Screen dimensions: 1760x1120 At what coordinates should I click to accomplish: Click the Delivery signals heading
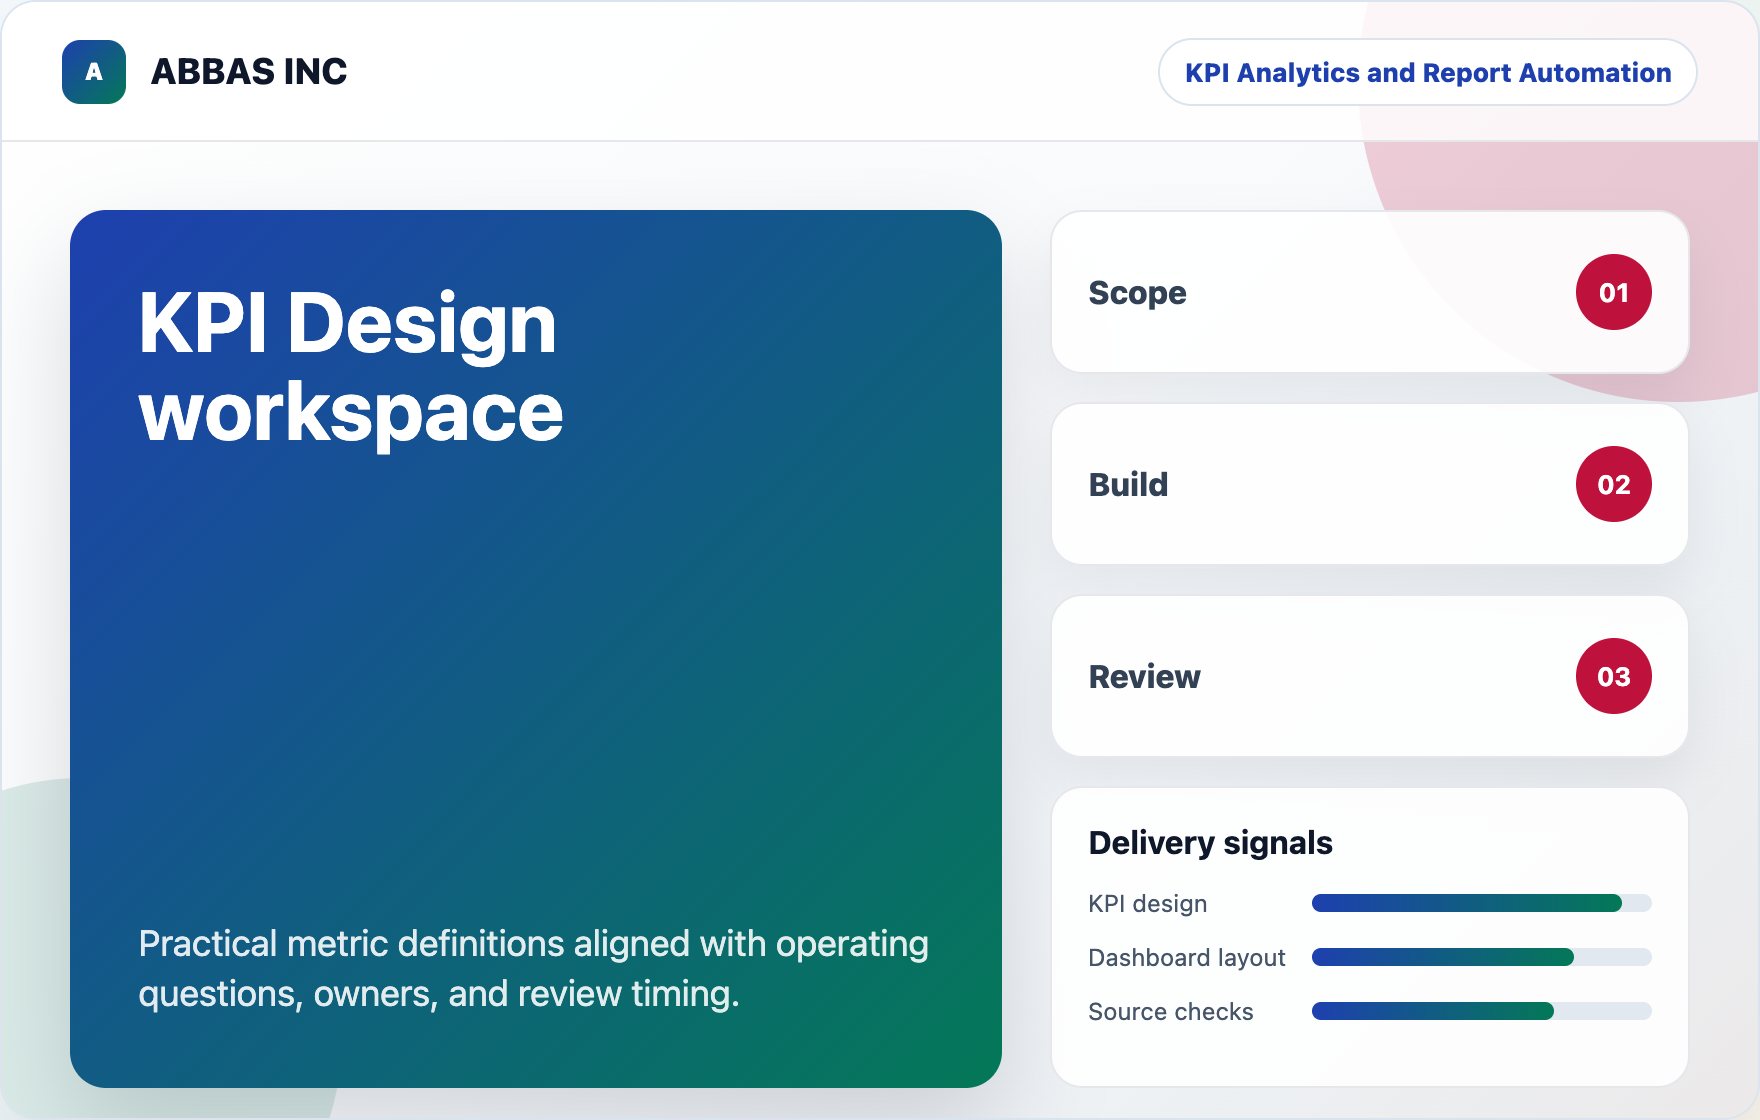coord(1210,843)
